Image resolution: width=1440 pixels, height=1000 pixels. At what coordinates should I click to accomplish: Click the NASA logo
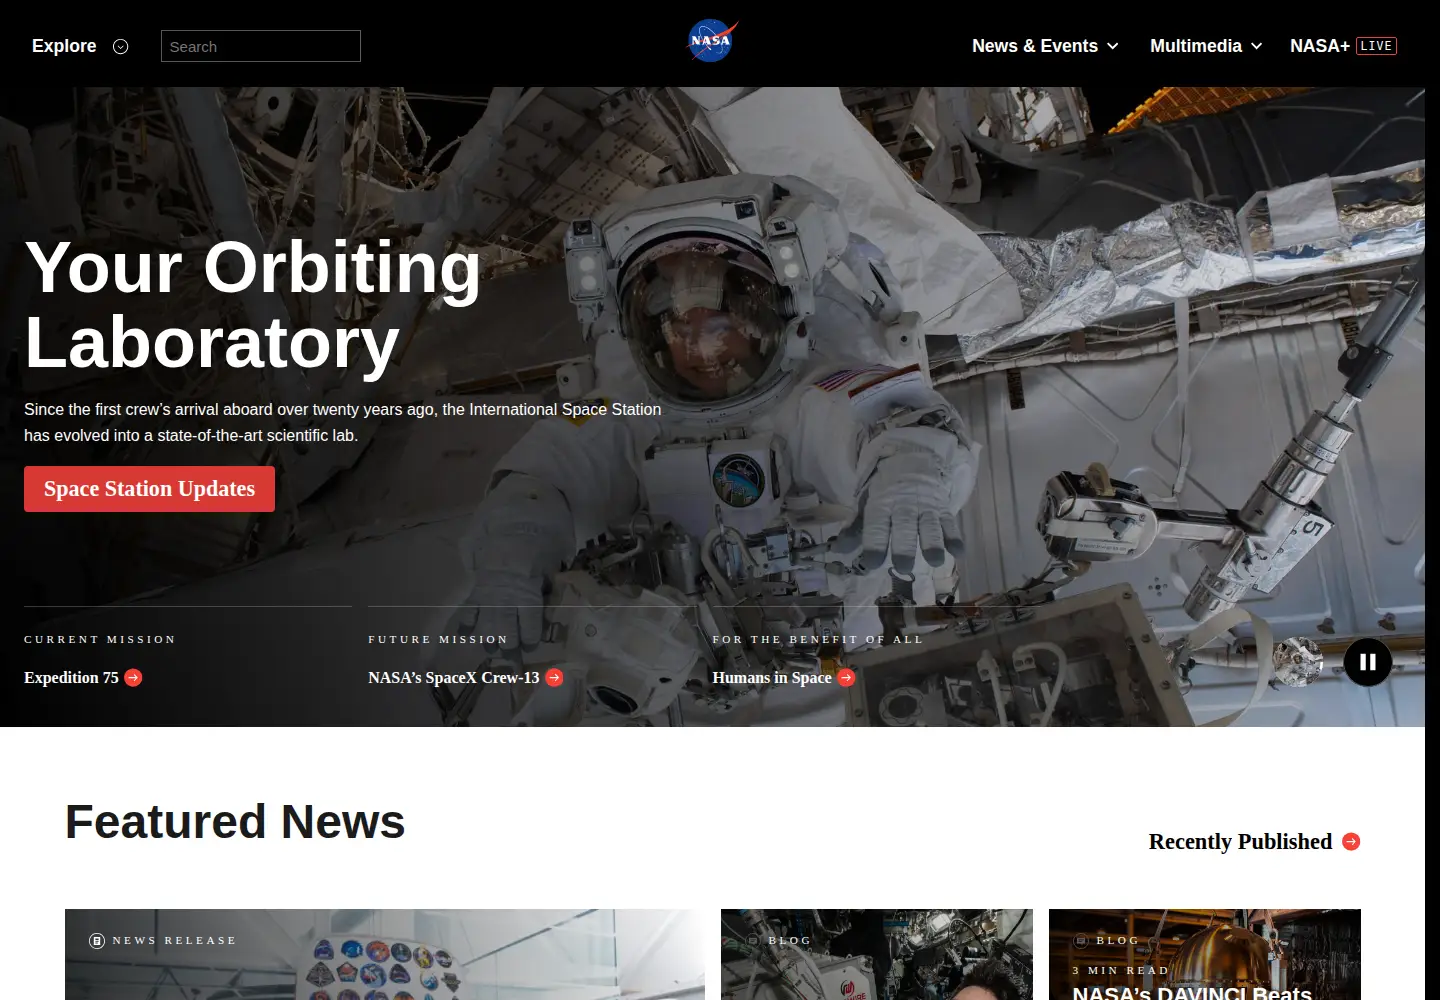(712, 41)
